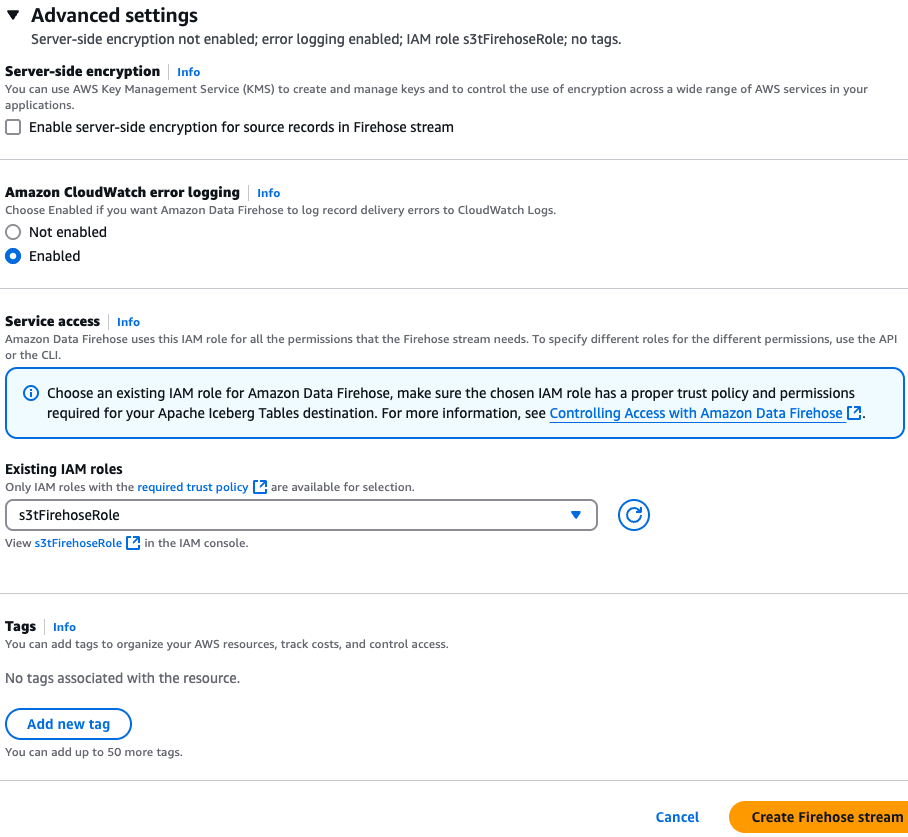The height and width of the screenshot is (837, 908).
Task: Select the Enabled error logging option
Action: click(x=11, y=256)
